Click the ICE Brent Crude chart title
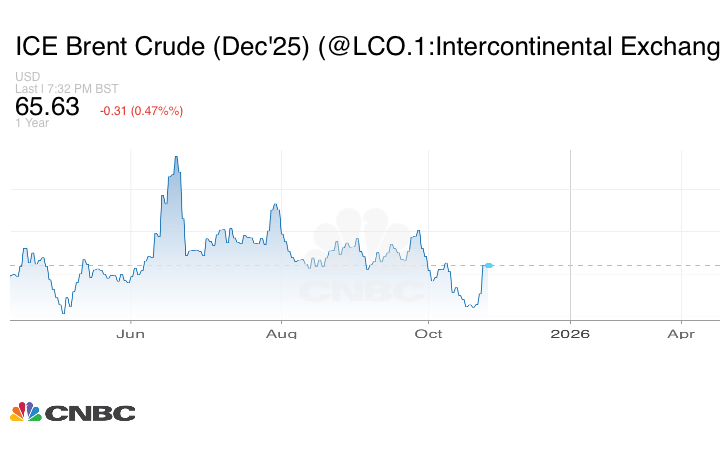Image resolution: width=720 pixels, height=450 pixels. [x=365, y=47]
